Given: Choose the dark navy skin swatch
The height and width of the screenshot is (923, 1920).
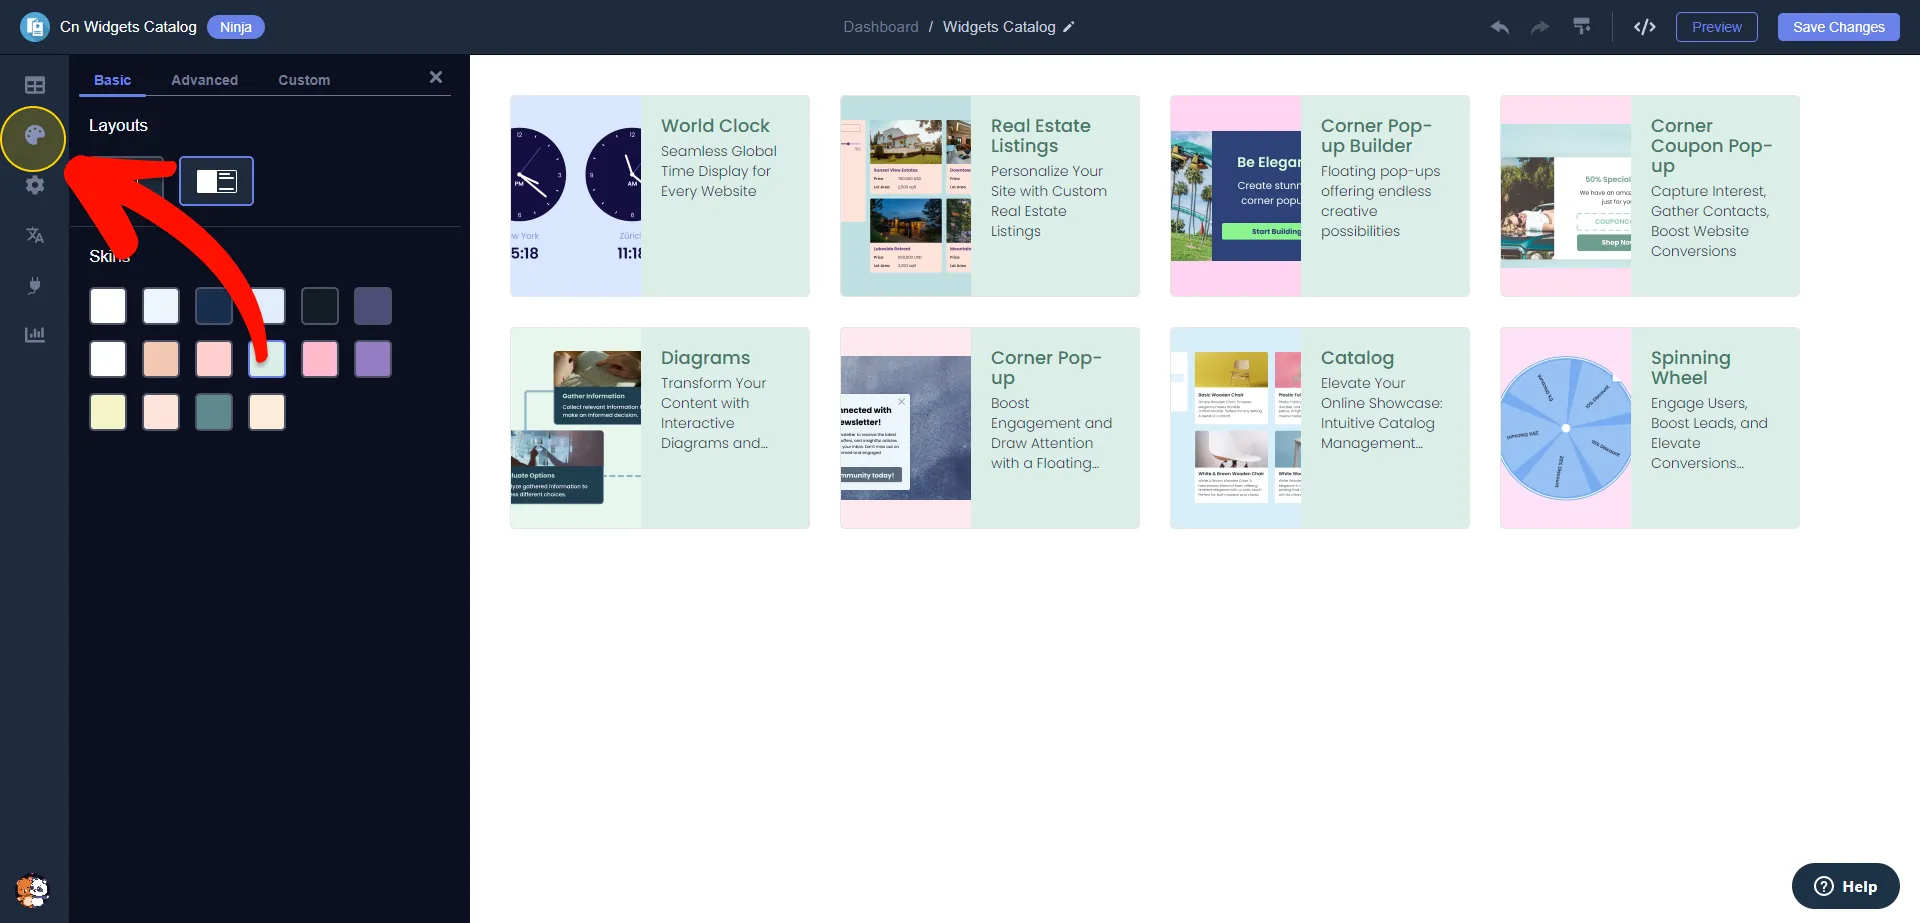Looking at the screenshot, I should (214, 306).
